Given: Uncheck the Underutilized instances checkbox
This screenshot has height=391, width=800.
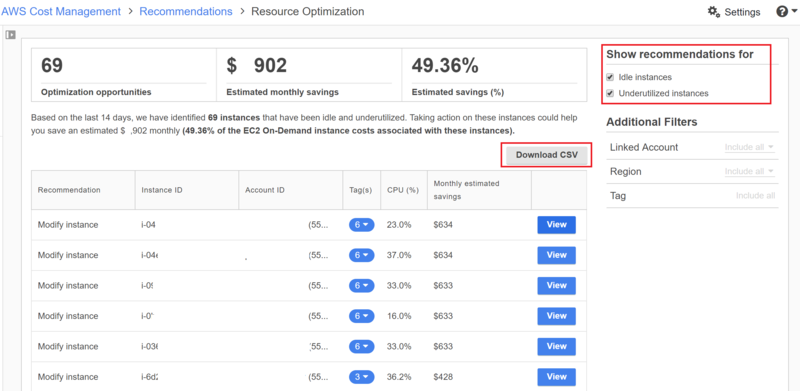Looking at the screenshot, I should pos(610,94).
